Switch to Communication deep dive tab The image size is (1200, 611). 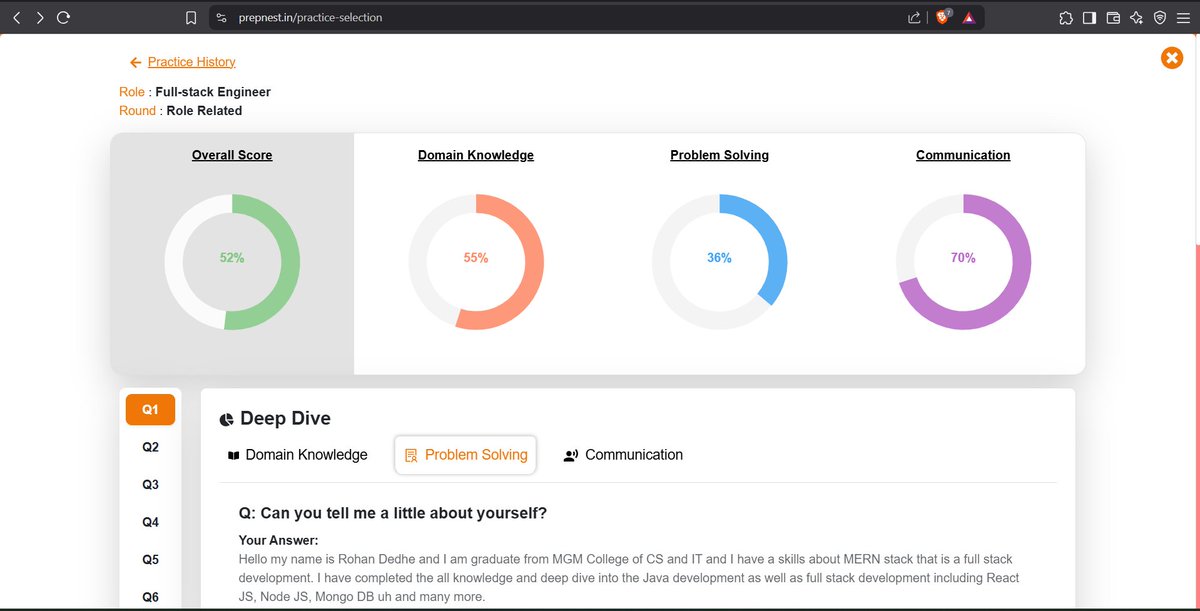click(623, 455)
